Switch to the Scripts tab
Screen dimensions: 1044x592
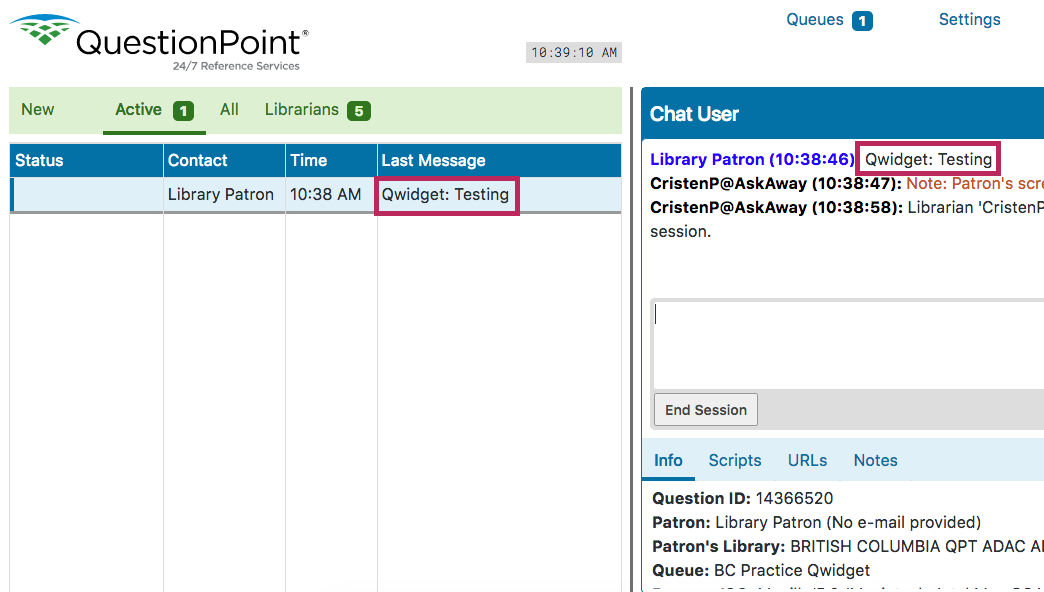tap(734, 460)
